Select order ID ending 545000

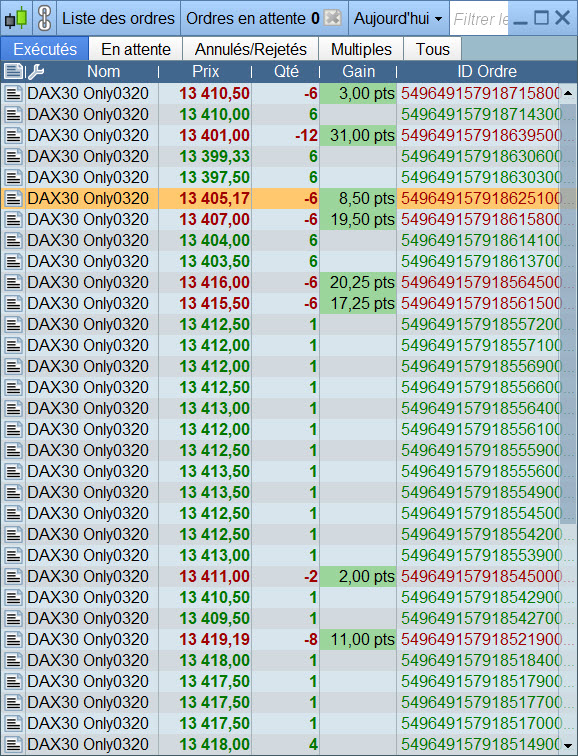coord(481,576)
